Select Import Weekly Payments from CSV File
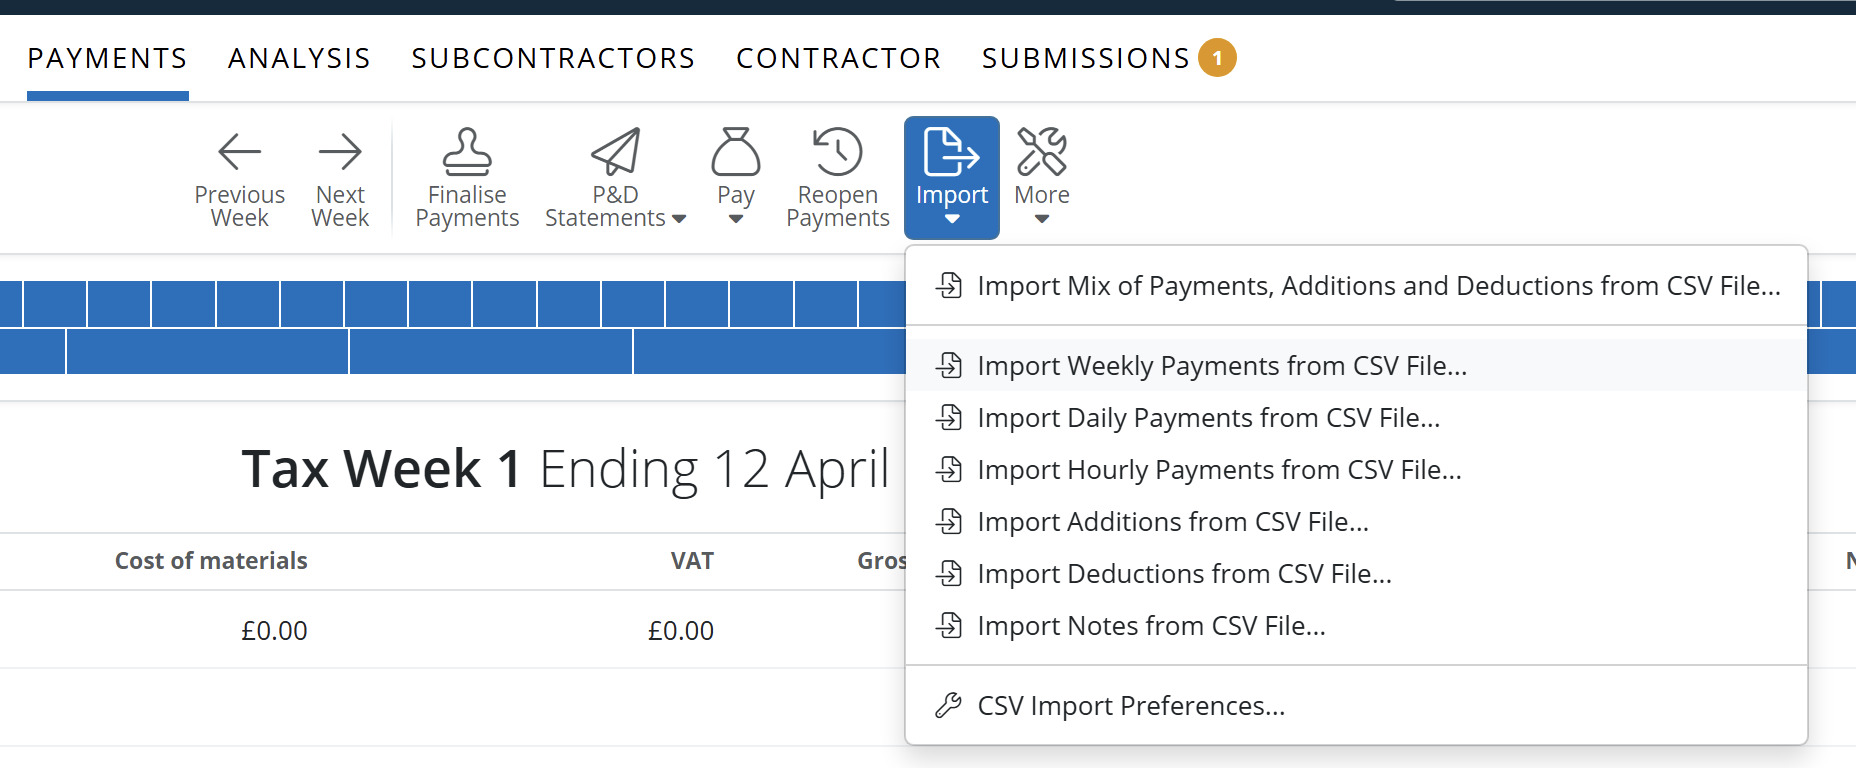The width and height of the screenshot is (1856, 768). tap(1356, 365)
